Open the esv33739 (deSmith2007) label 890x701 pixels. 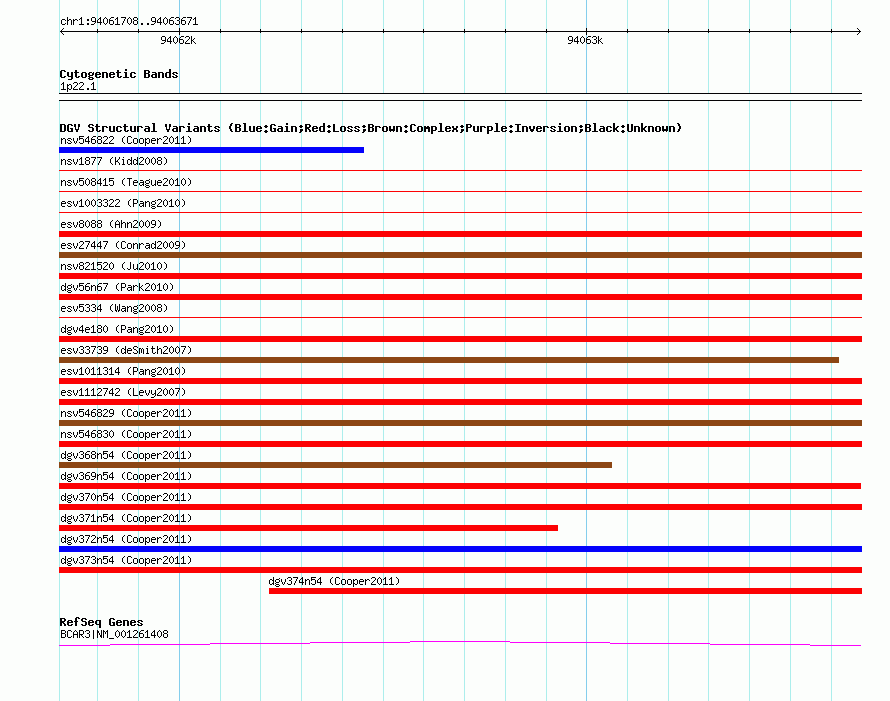click(x=126, y=350)
